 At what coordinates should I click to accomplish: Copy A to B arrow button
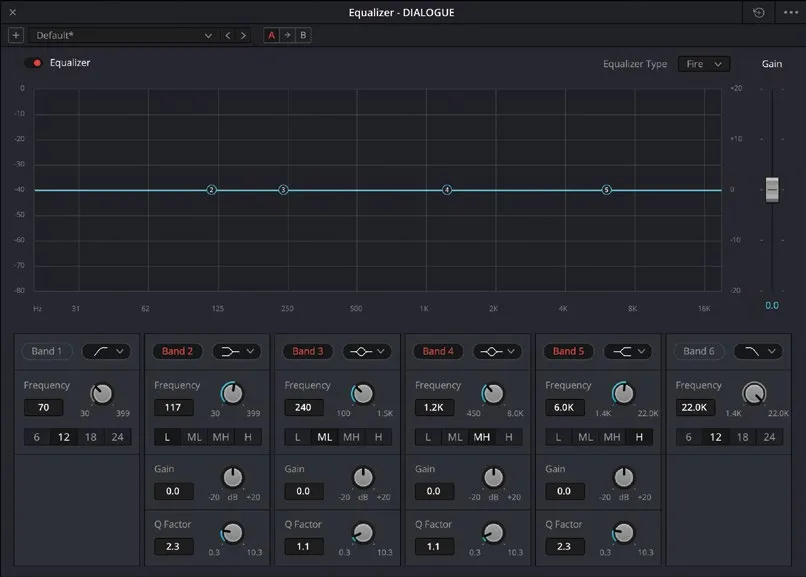(287, 35)
